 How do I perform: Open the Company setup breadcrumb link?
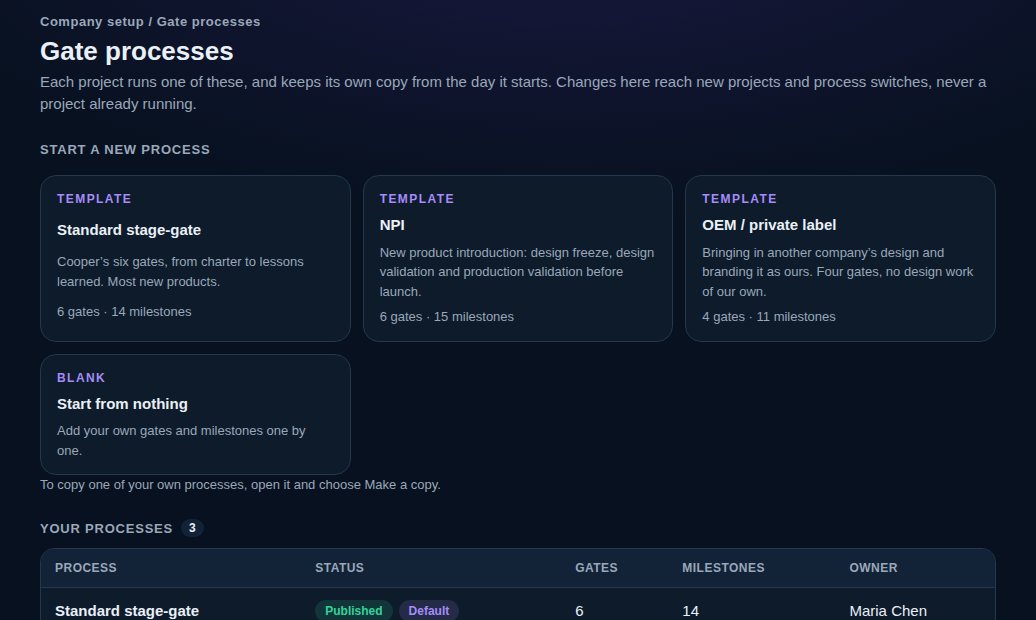click(92, 22)
